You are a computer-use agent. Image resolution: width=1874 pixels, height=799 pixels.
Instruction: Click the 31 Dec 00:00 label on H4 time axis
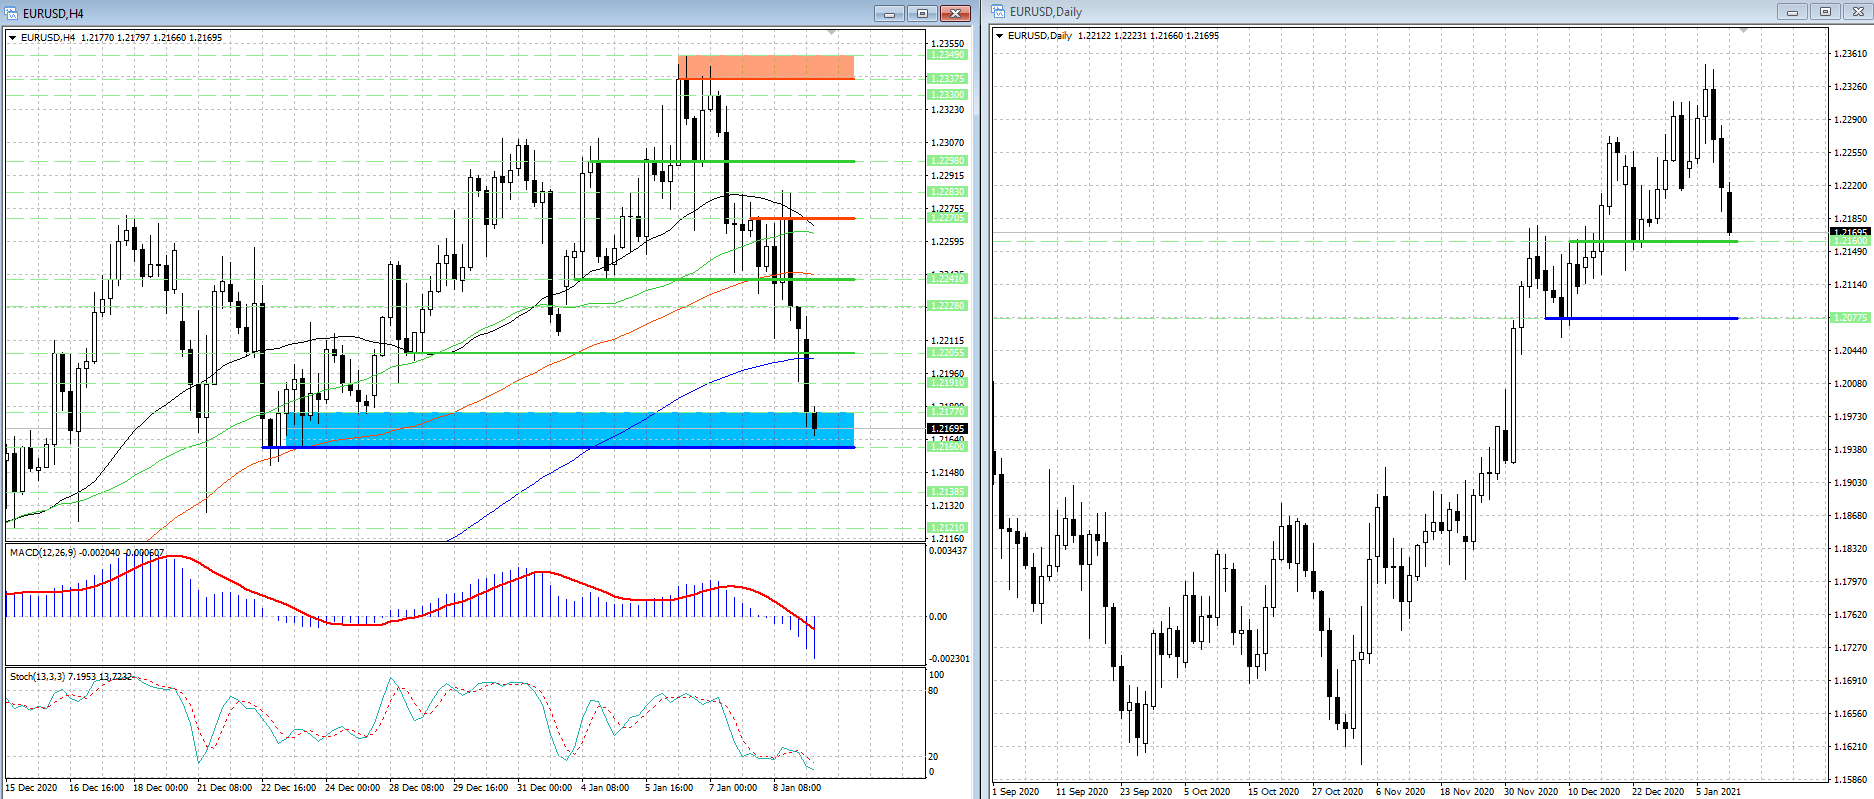(545, 788)
